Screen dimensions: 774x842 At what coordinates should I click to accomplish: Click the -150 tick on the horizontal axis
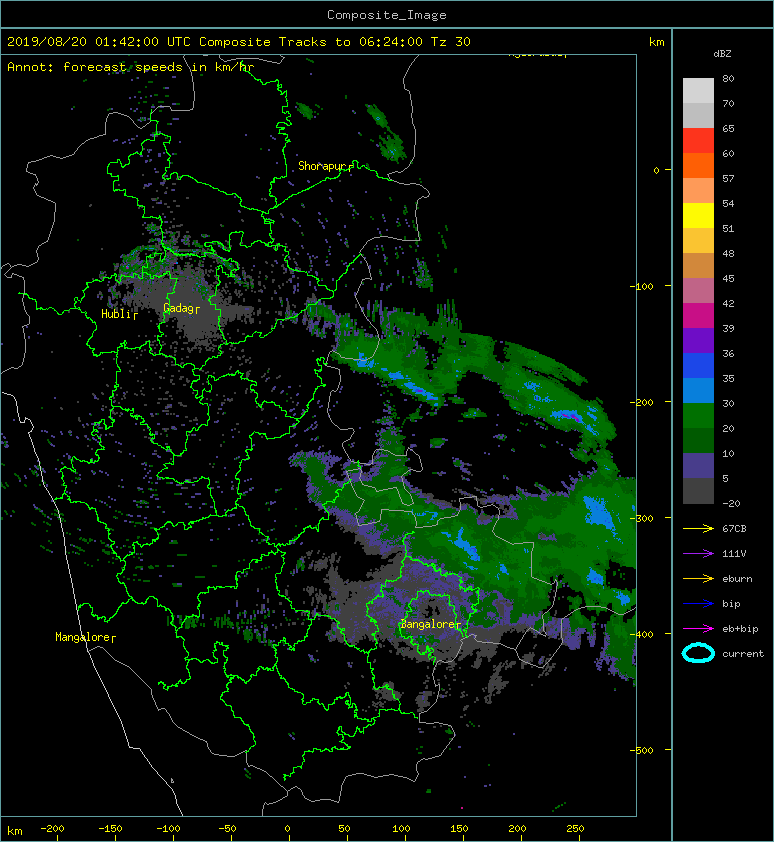111,829
